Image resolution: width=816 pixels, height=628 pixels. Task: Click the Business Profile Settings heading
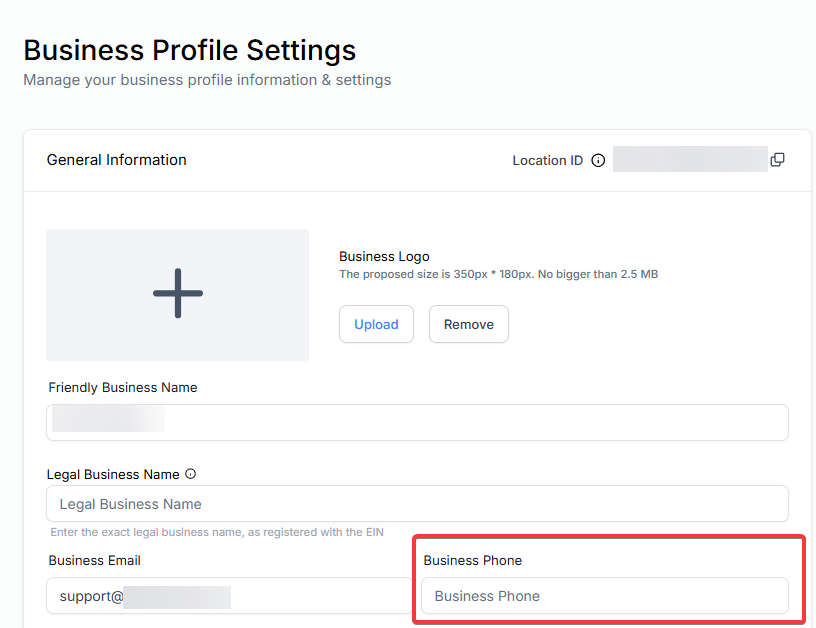click(x=189, y=50)
